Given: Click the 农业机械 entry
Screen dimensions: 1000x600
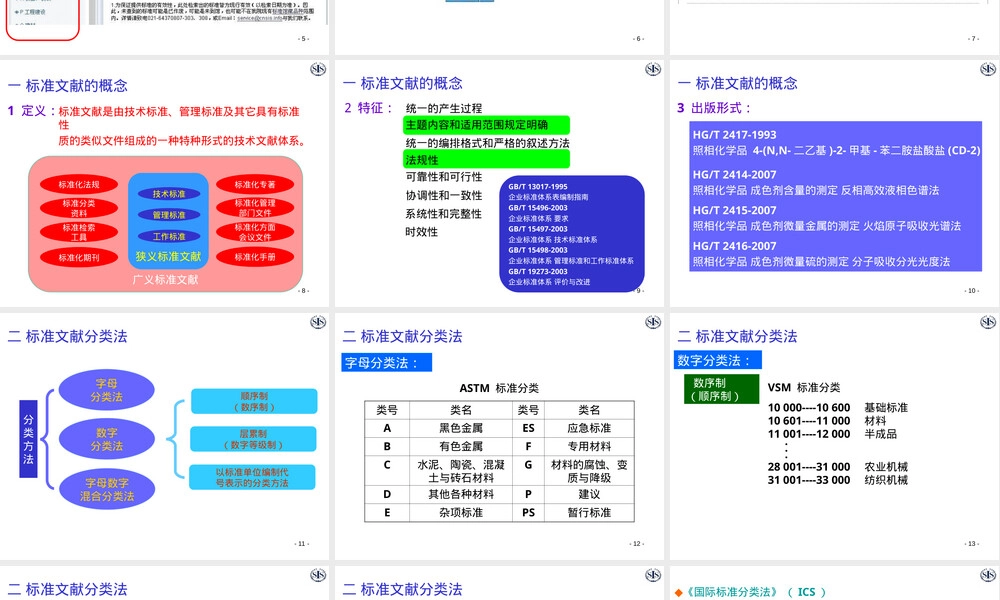Looking at the screenshot, I should tap(886, 467).
